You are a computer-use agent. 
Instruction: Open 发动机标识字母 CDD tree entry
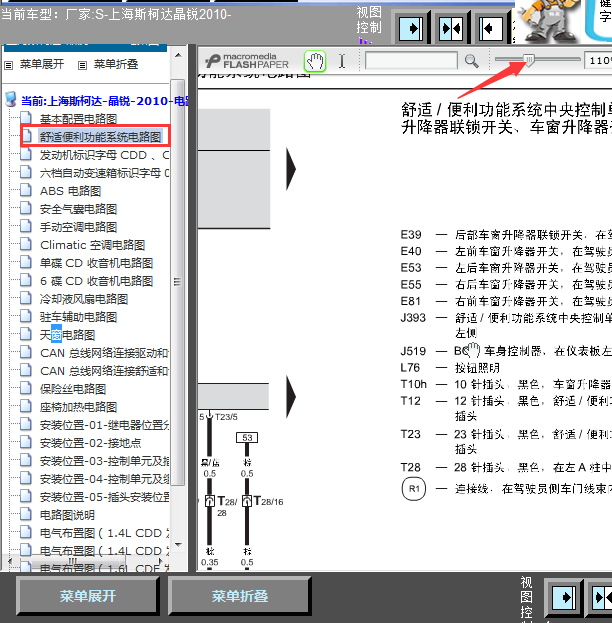[x=104, y=155]
